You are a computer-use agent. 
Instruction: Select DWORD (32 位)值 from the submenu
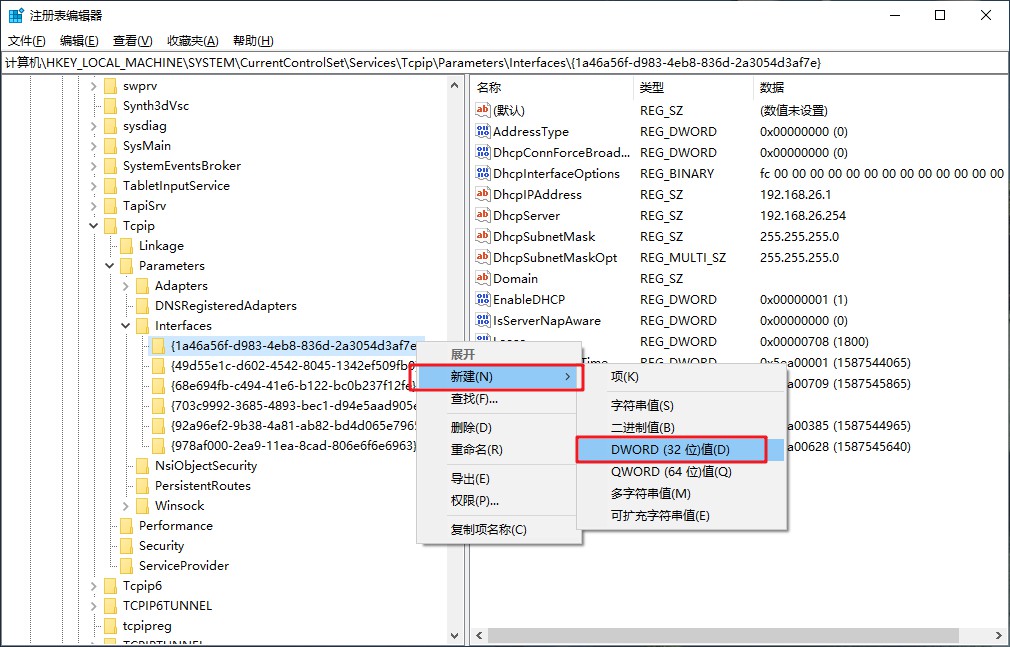[x=668, y=449]
